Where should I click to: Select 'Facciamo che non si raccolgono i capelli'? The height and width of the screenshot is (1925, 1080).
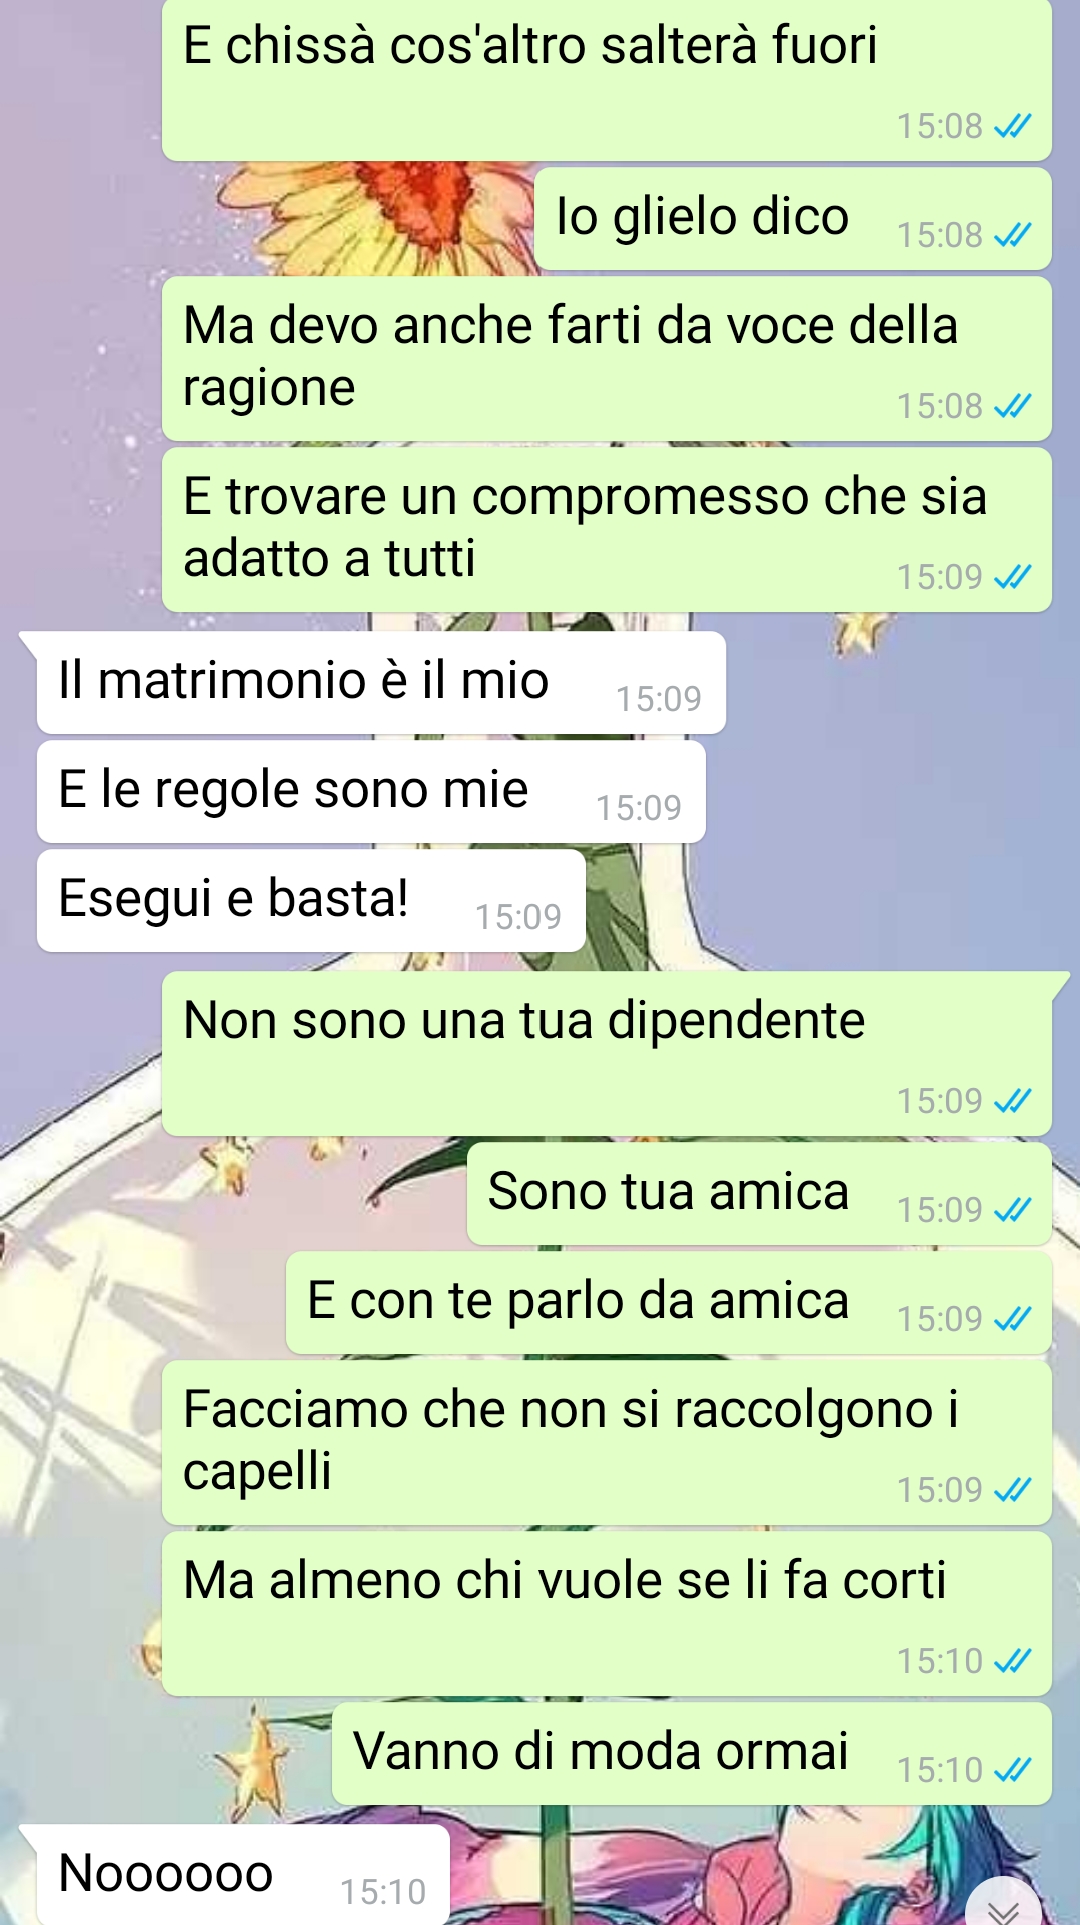(x=607, y=1443)
